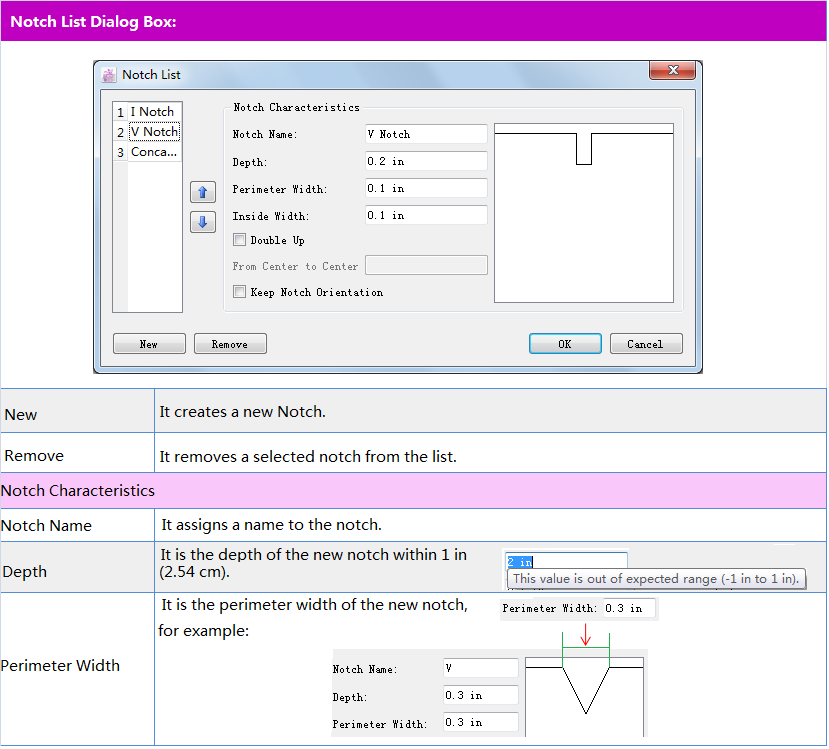Select V Notch in the notch list
This screenshot has width=829, height=749.
tap(153, 132)
